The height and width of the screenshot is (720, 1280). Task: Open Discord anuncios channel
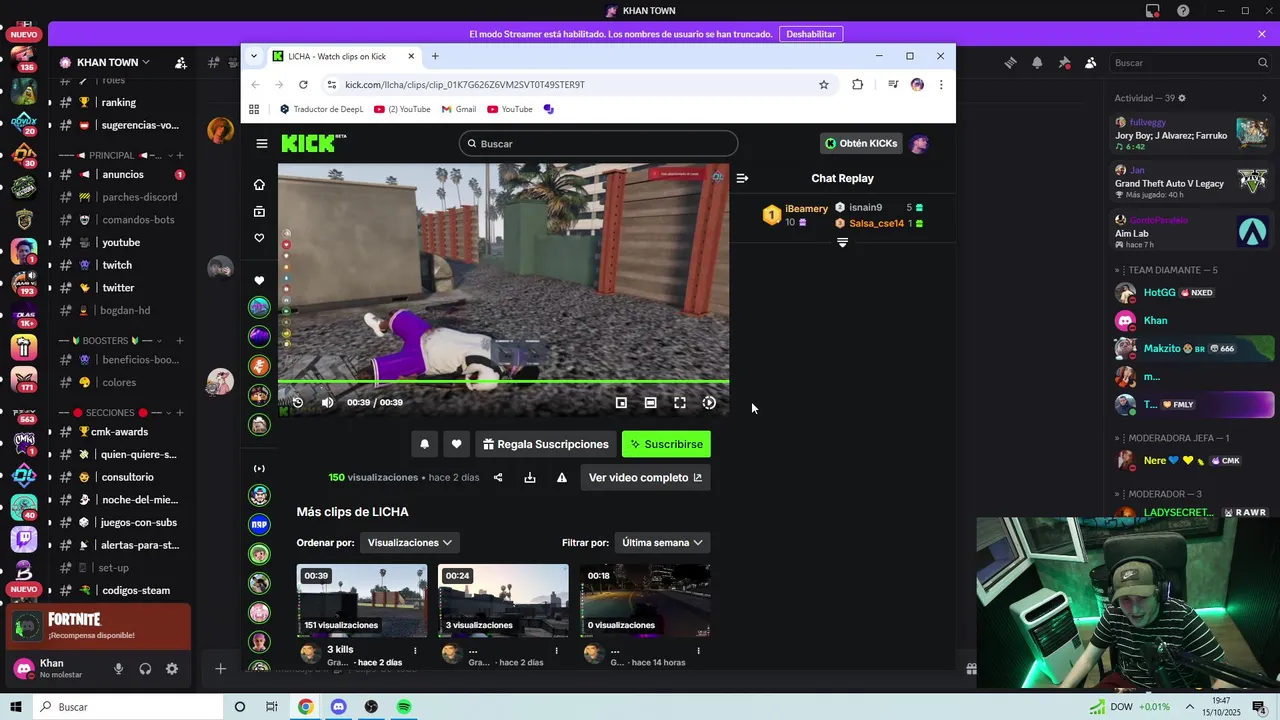[122, 174]
